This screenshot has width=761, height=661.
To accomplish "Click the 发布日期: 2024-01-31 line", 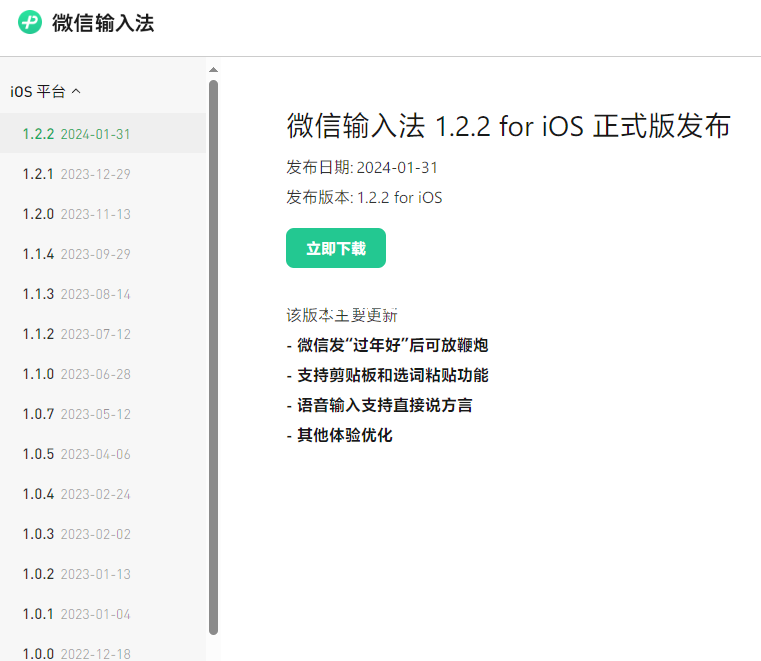I will [x=362, y=167].
